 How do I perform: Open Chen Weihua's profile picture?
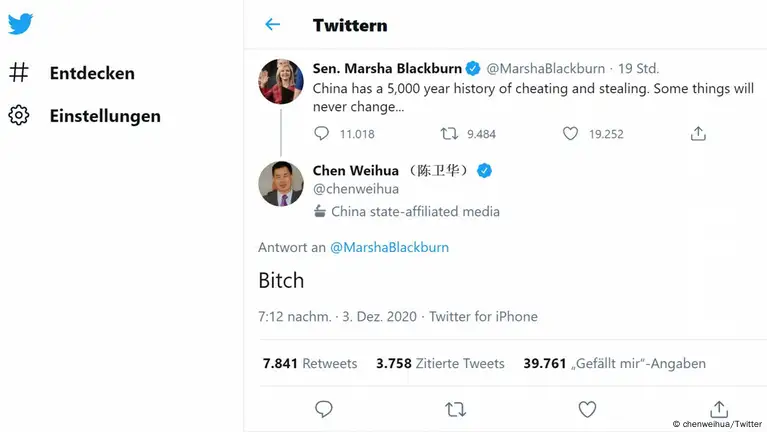pyautogui.click(x=281, y=184)
